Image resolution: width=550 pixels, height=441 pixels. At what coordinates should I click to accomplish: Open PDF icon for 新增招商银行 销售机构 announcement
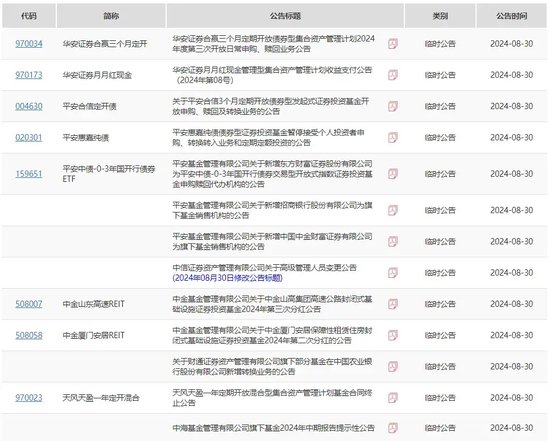pos(393,211)
